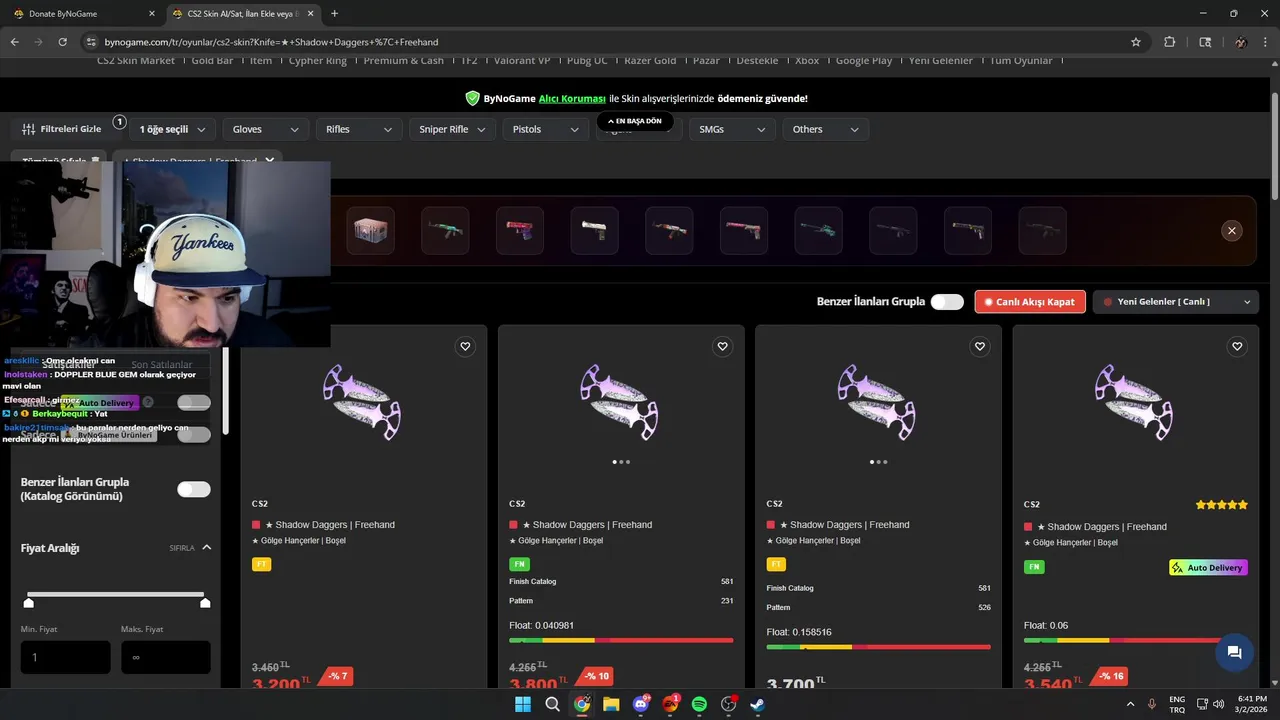
Task: Open Pistols filter dropdown
Action: coord(545,129)
